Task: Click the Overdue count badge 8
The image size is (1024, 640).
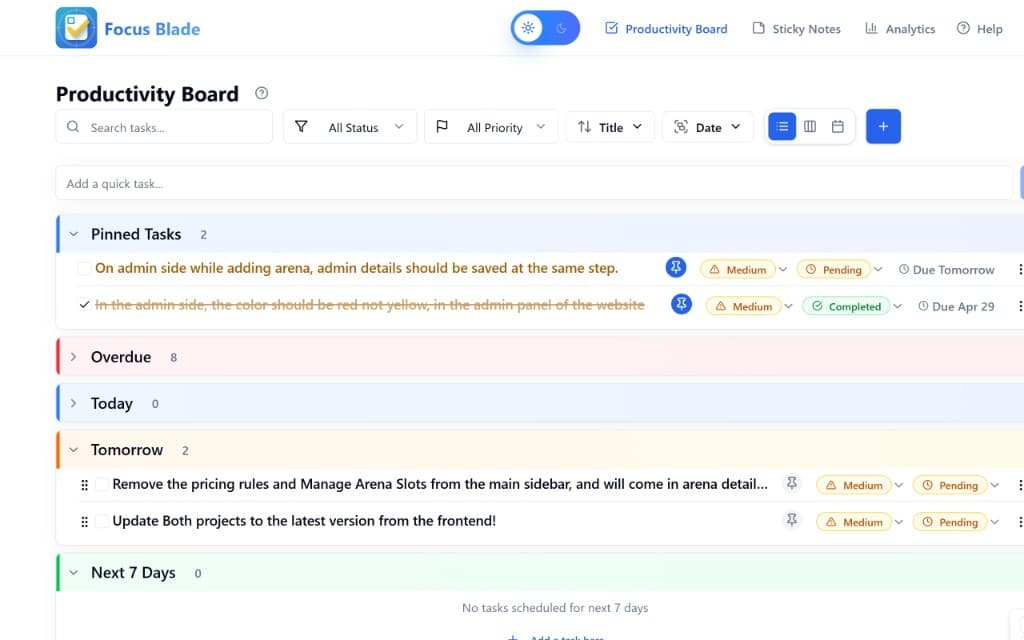Action: tap(173, 357)
